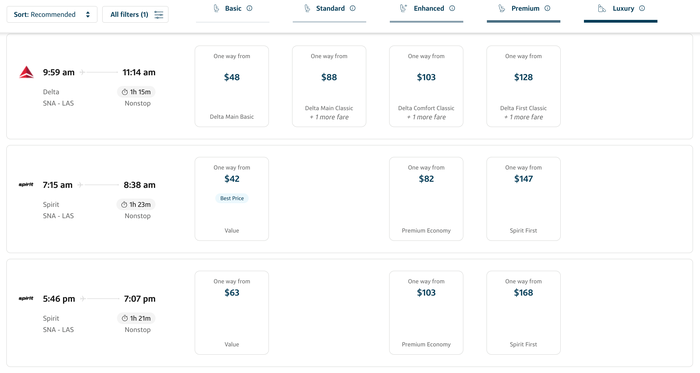This screenshot has height=373, width=700.
Task: Choose the $103 Delta Comfort Classic fare
Action: (x=426, y=86)
